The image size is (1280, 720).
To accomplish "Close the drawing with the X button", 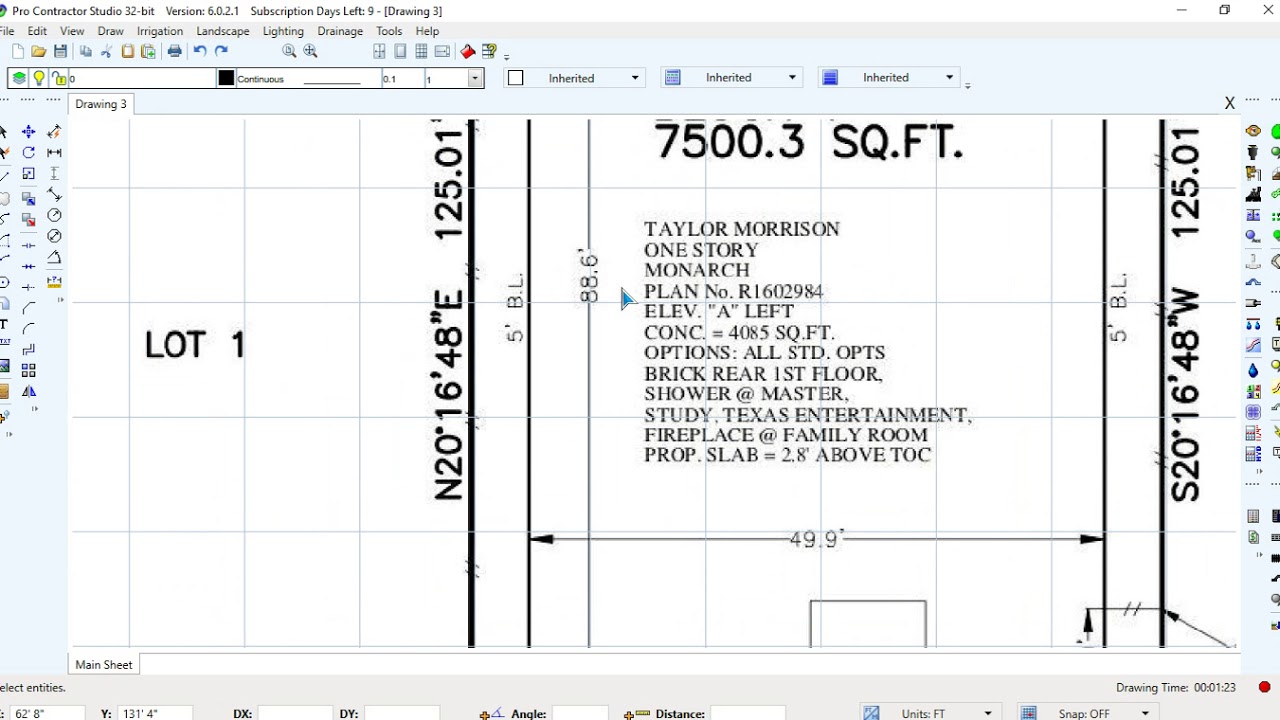I will (1230, 103).
